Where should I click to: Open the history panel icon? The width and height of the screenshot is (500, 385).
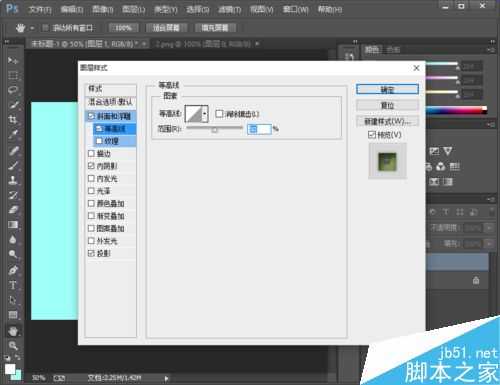pos(349,56)
